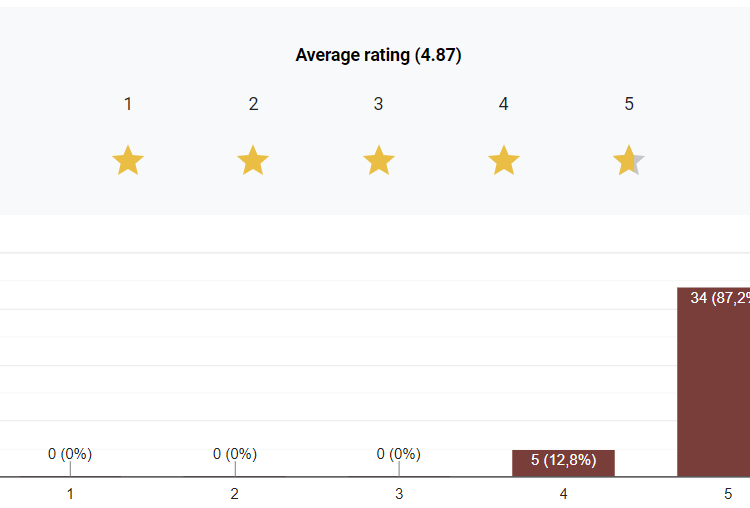
Task: Click the 0 (0%) label above rating 1
Action: coord(70,454)
